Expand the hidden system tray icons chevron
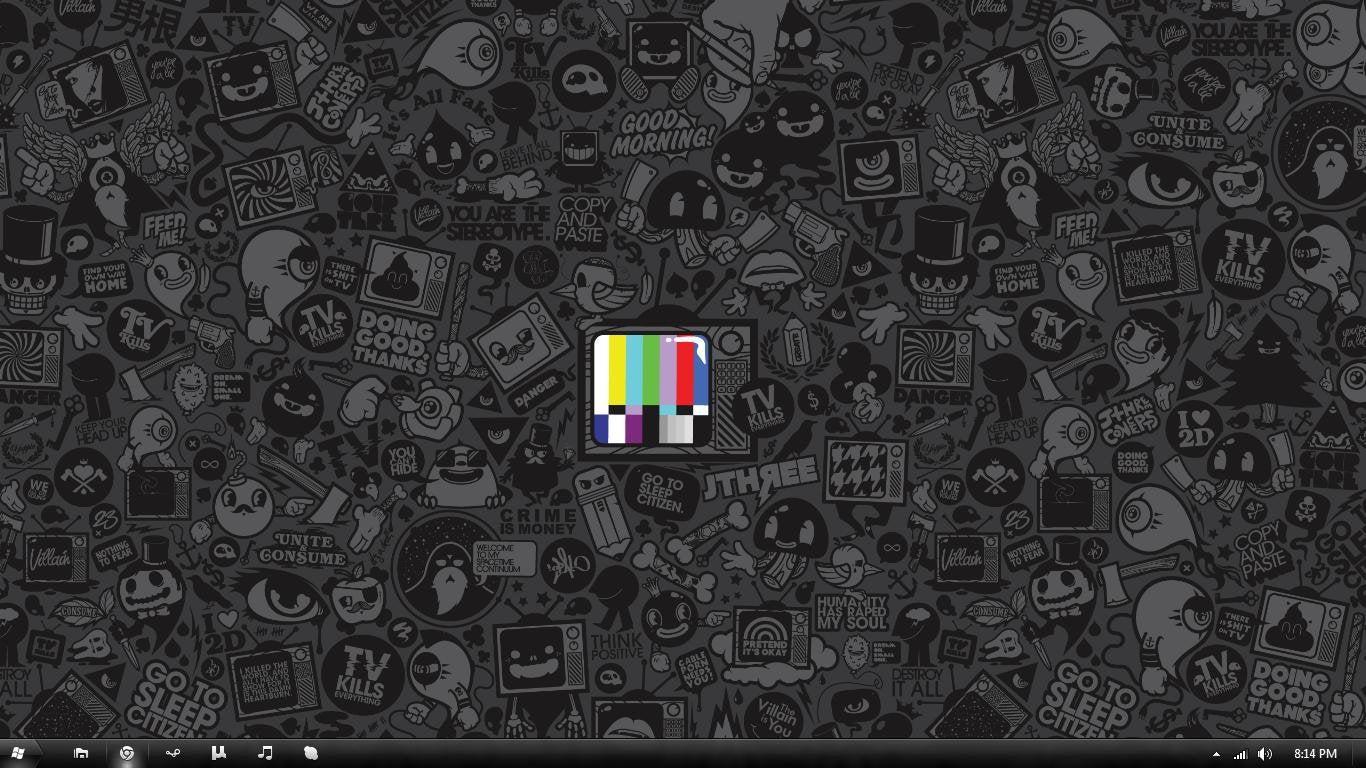The image size is (1366, 768). coord(1217,753)
